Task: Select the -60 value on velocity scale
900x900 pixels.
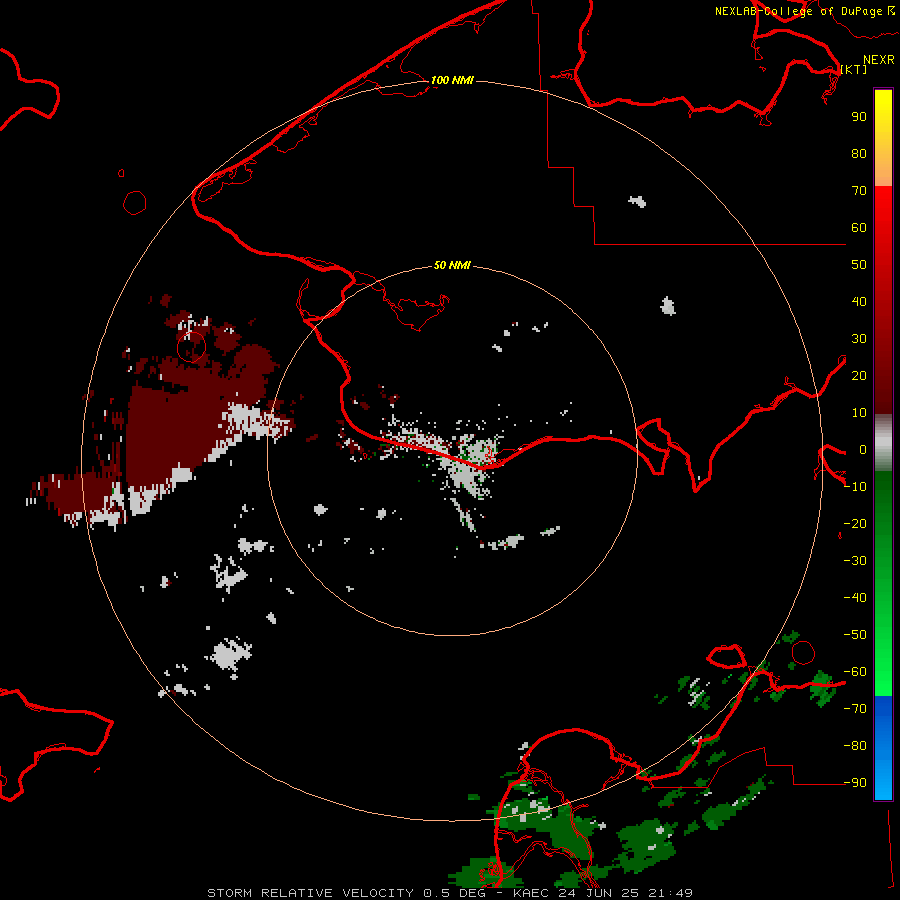Action: (x=855, y=672)
